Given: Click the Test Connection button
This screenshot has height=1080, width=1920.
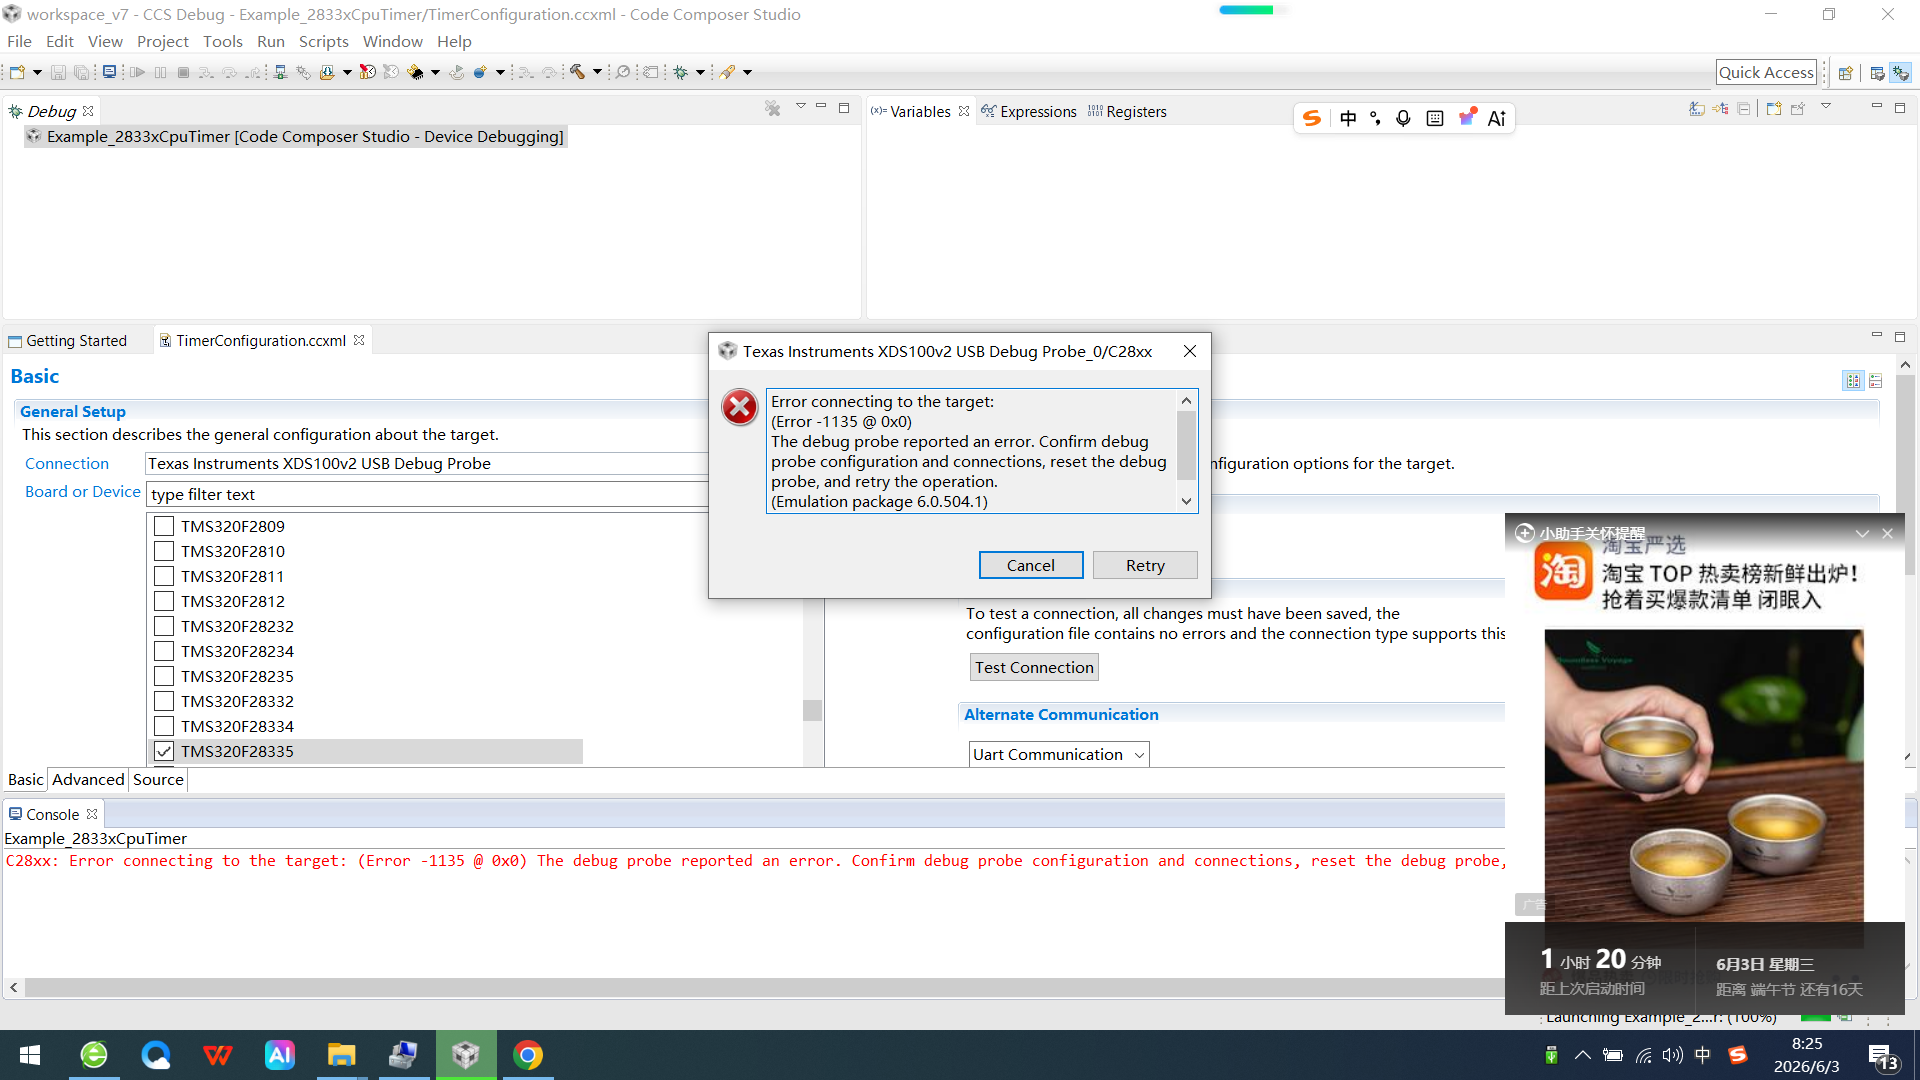Looking at the screenshot, I should click(x=1034, y=667).
